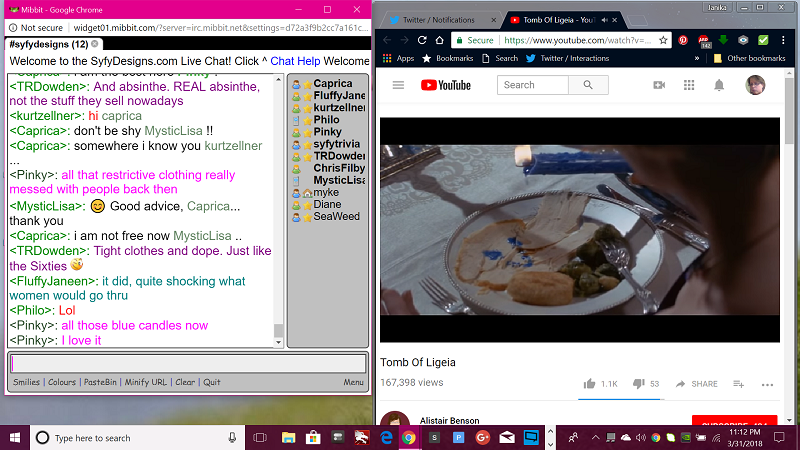Viewport: 800px width, 450px height.
Task: Open Alistair Benson's channel
Action: pyautogui.click(x=449, y=420)
